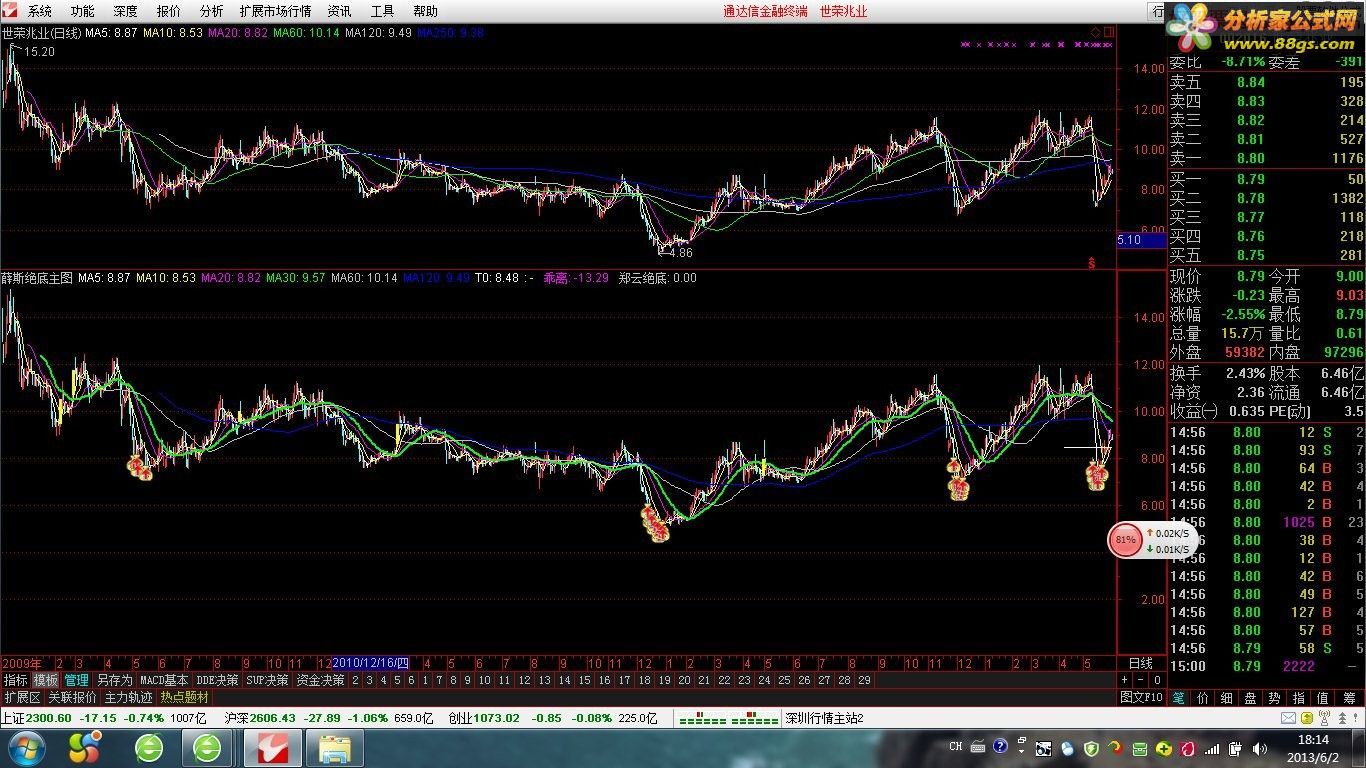
Task: Open the colorful-petals app in taskbar
Action: click(84, 748)
